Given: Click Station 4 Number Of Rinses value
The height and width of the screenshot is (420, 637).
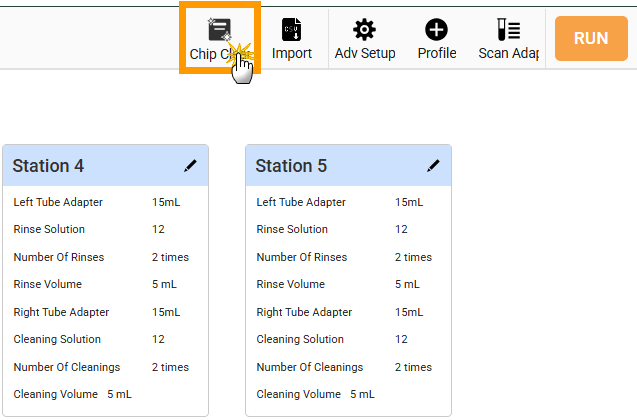Looking at the screenshot, I should pos(170,257).
